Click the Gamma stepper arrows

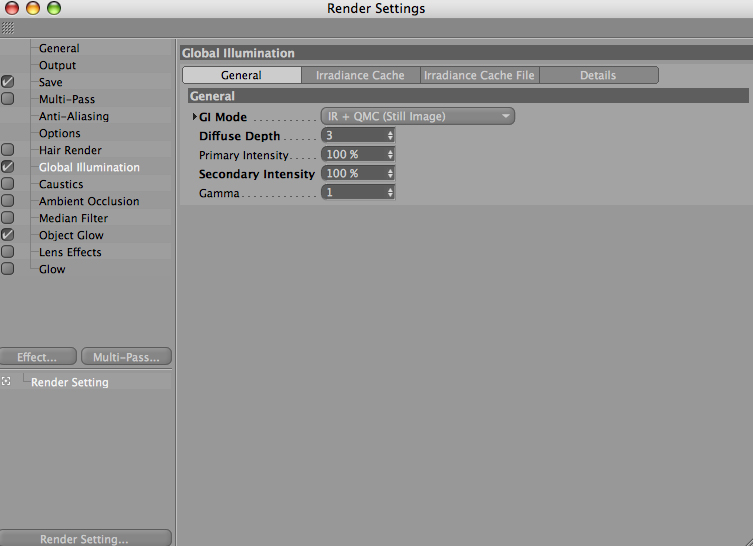[x=390, y=193]
